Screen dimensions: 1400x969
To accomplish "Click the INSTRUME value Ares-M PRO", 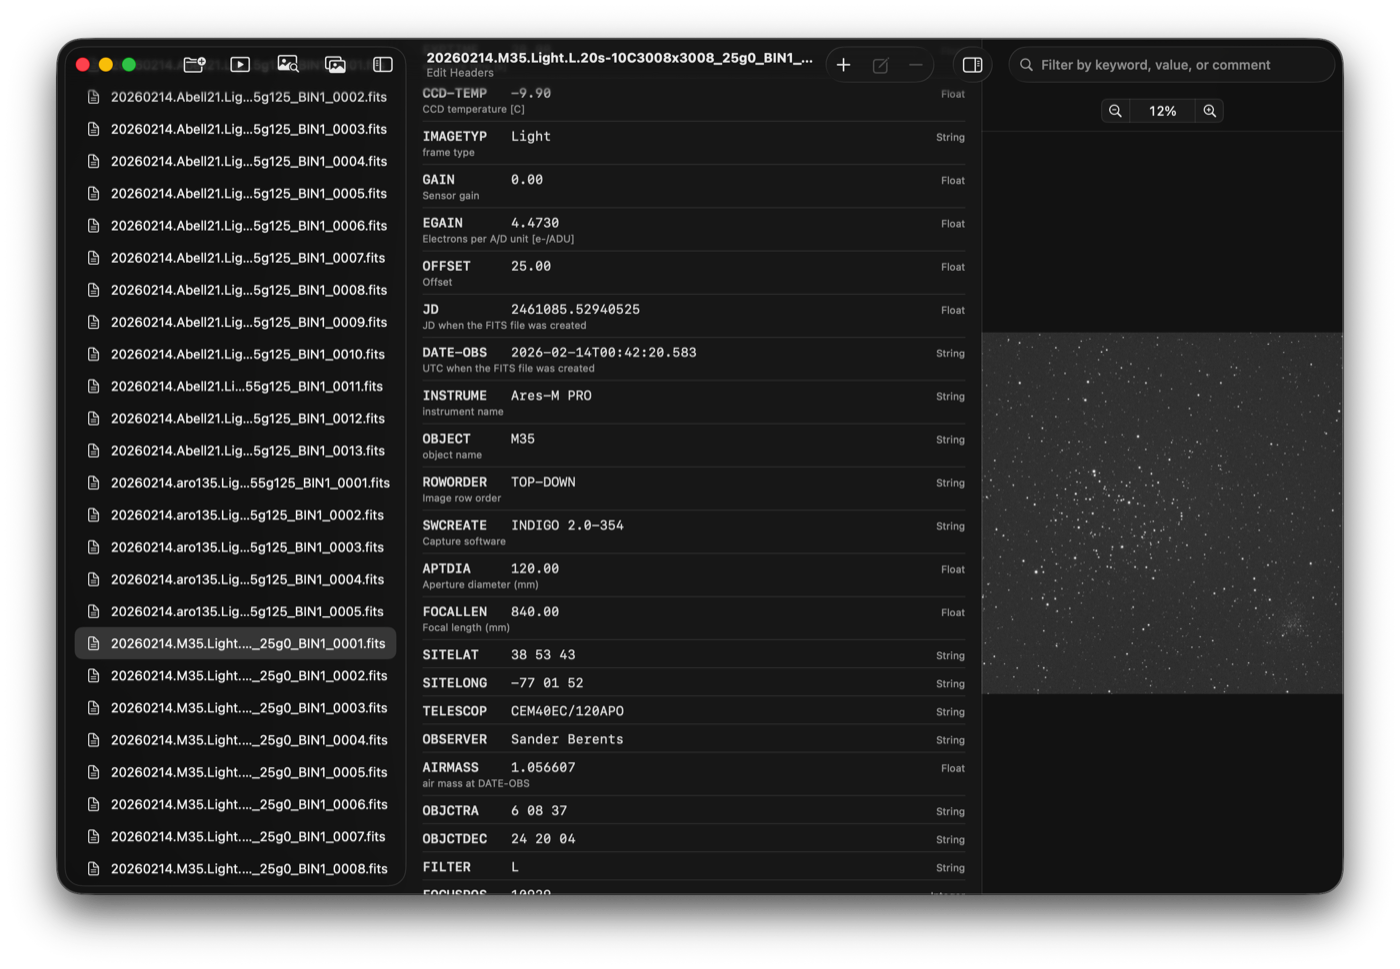I will click(x=551, y=395).
